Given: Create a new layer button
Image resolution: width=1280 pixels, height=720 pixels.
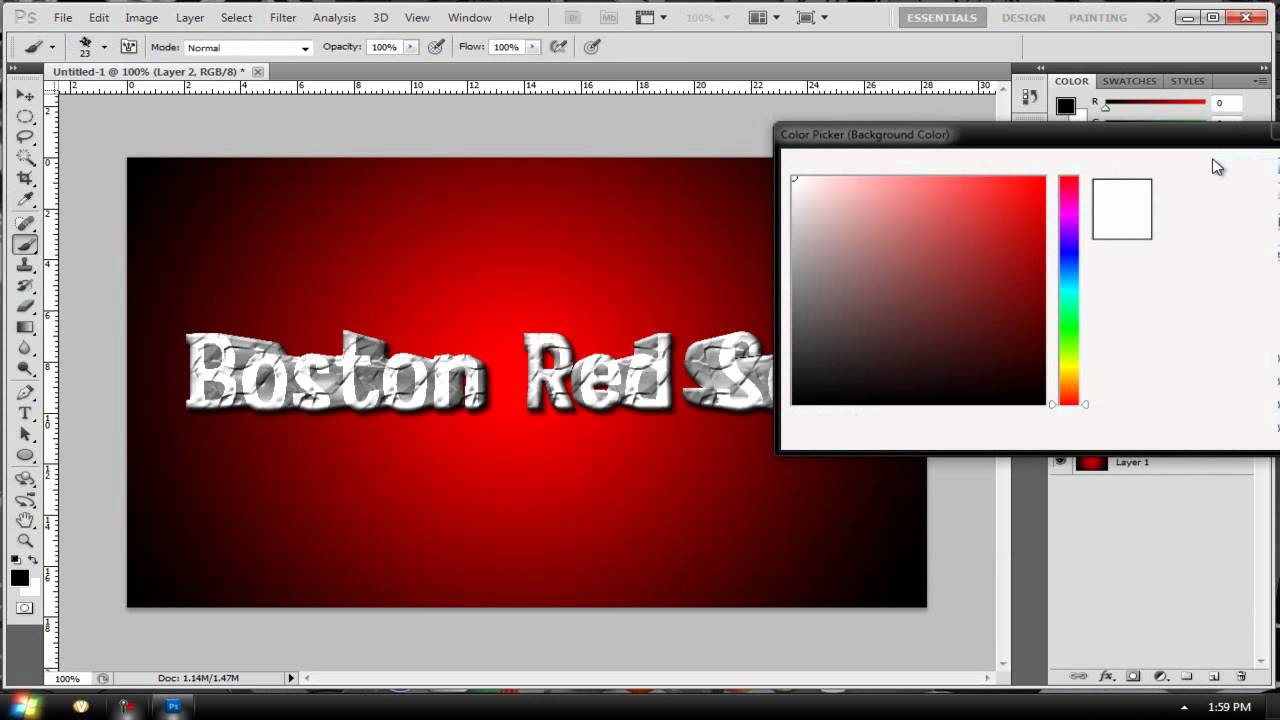Looking at the screenshot, I should coord(1214,676).
